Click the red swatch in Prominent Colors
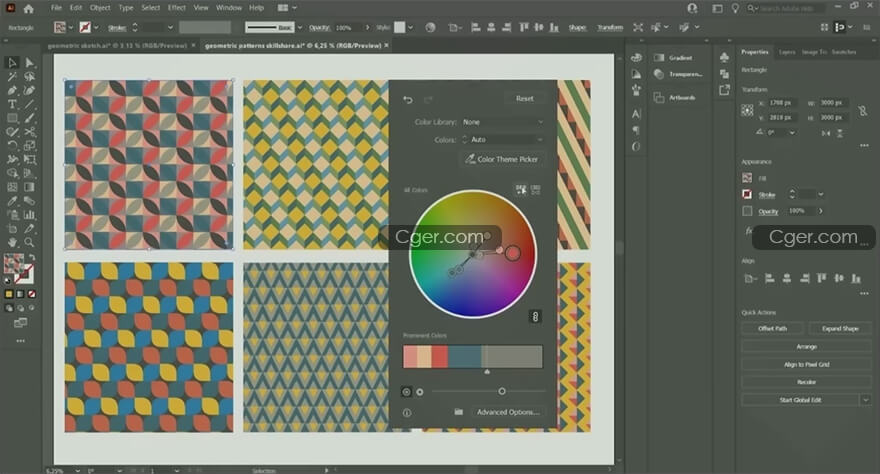Viewport: 880px width, 474px height. coord(440,357)
